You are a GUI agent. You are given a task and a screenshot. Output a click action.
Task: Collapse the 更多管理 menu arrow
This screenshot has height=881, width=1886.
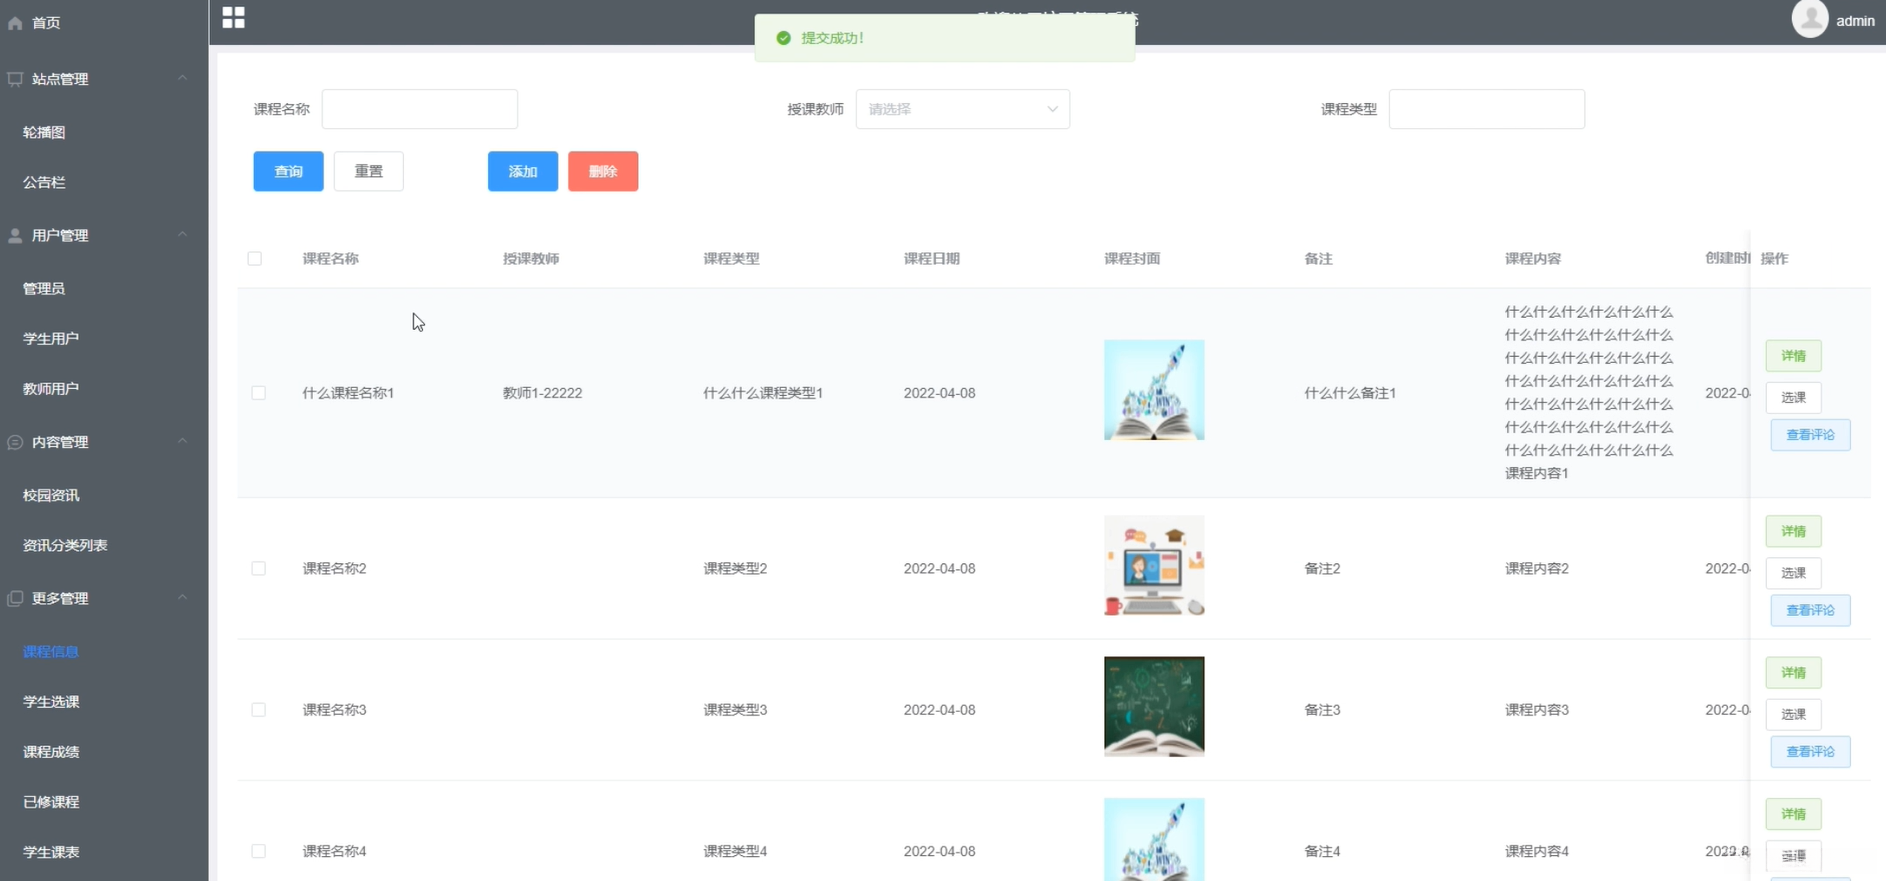(x=182, y=598)
